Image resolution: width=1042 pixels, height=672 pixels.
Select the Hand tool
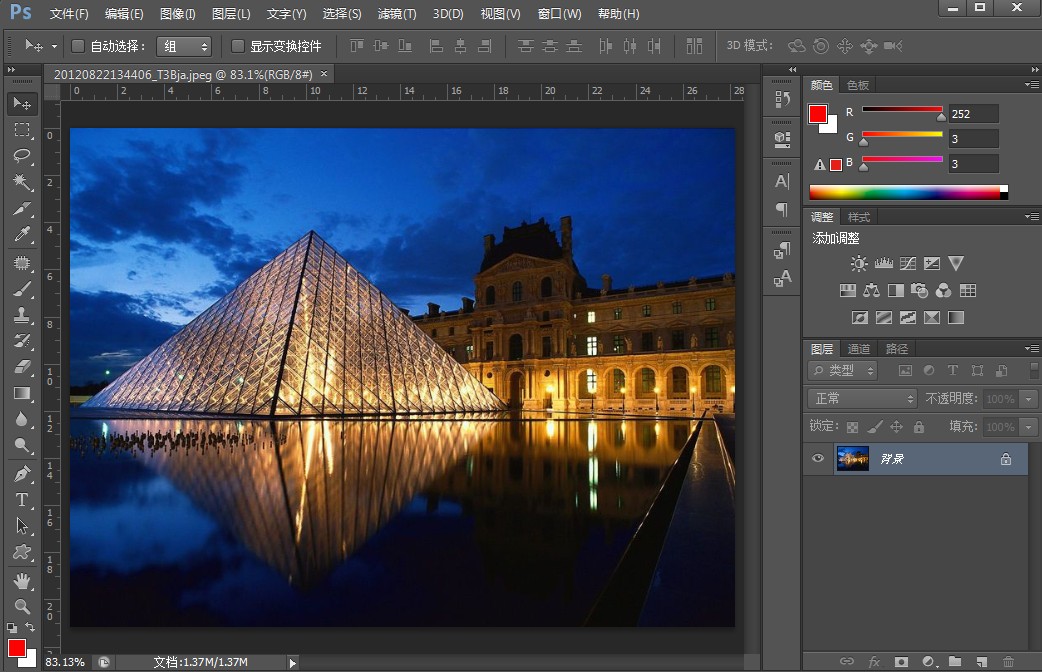click(x=22, y=582)
